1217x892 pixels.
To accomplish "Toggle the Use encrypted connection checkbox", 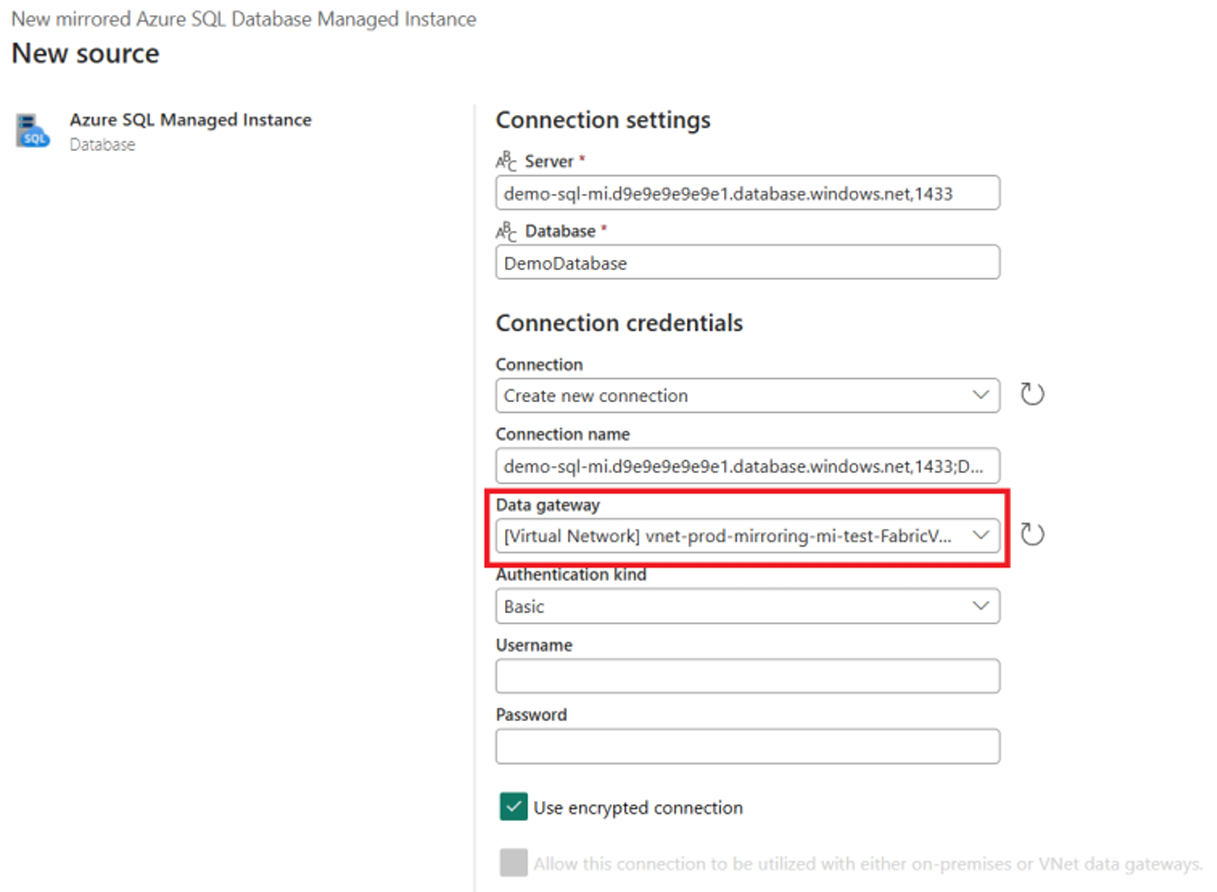I will [513, 807].
